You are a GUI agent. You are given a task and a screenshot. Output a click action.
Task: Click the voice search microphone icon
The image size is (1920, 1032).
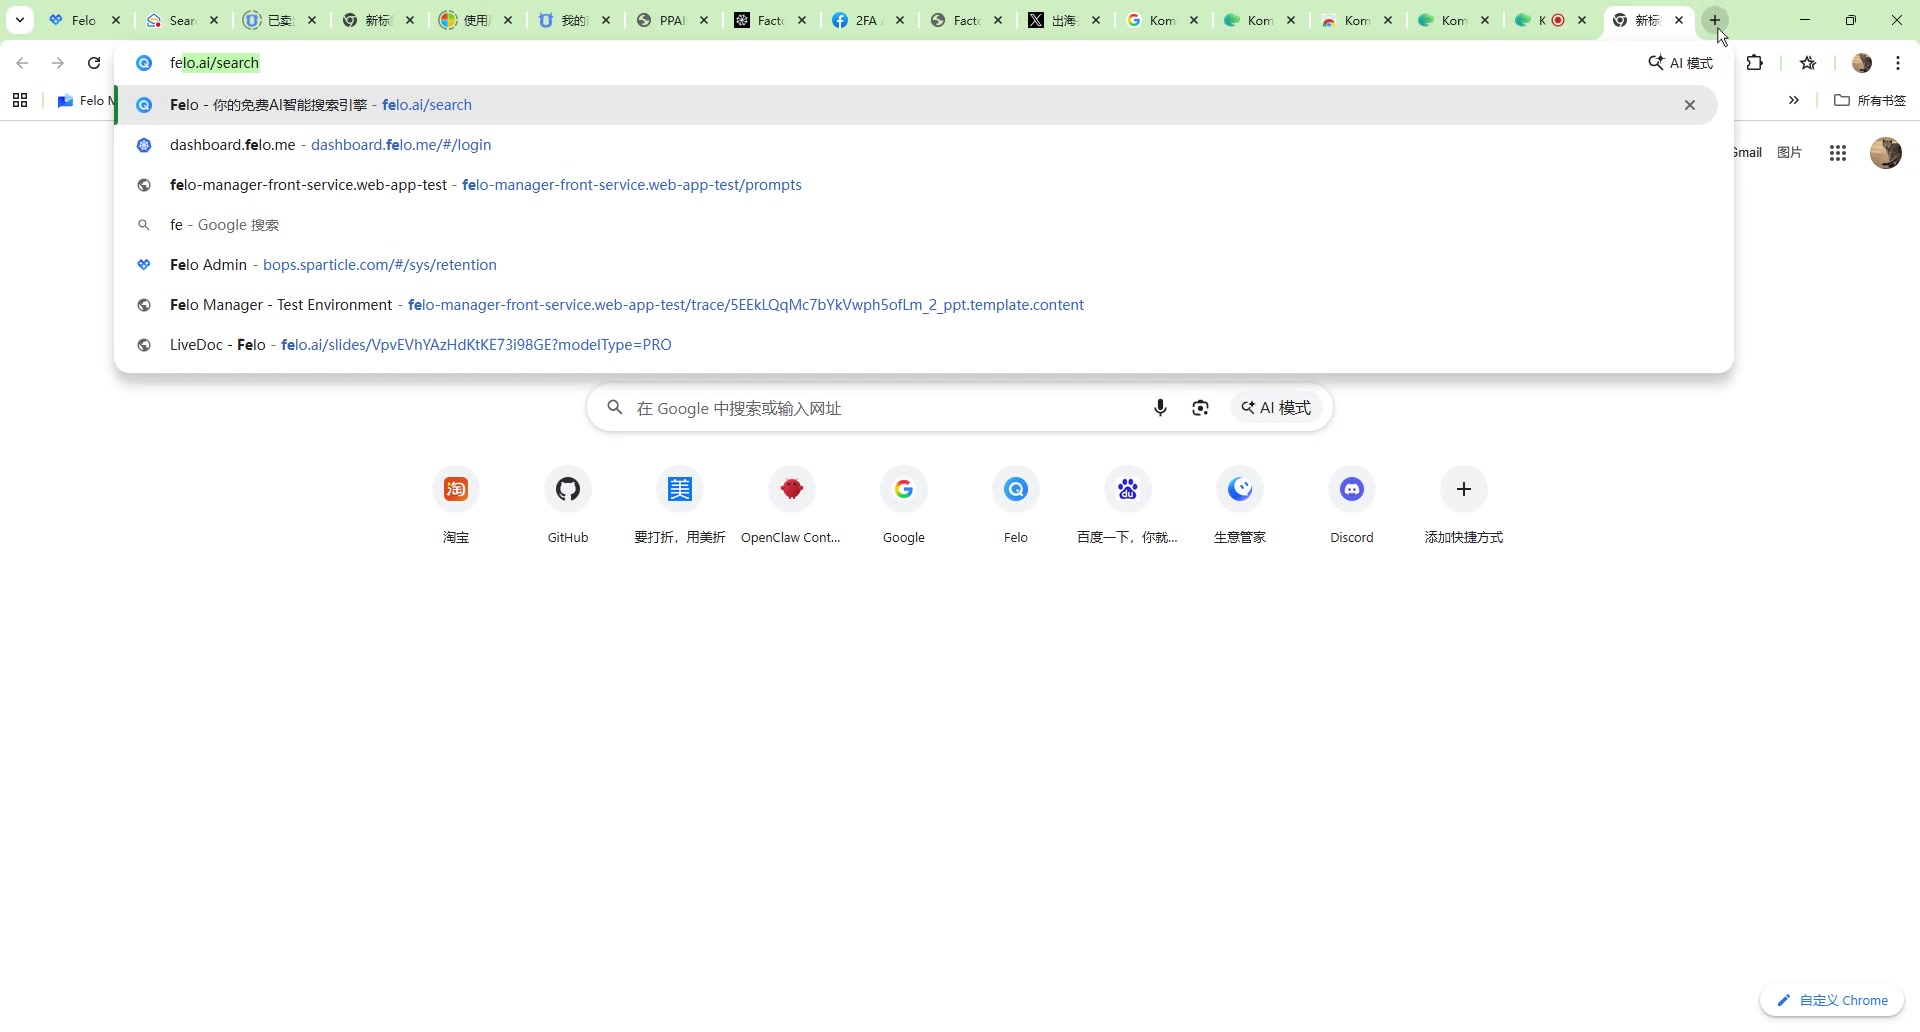point(1160,408)
